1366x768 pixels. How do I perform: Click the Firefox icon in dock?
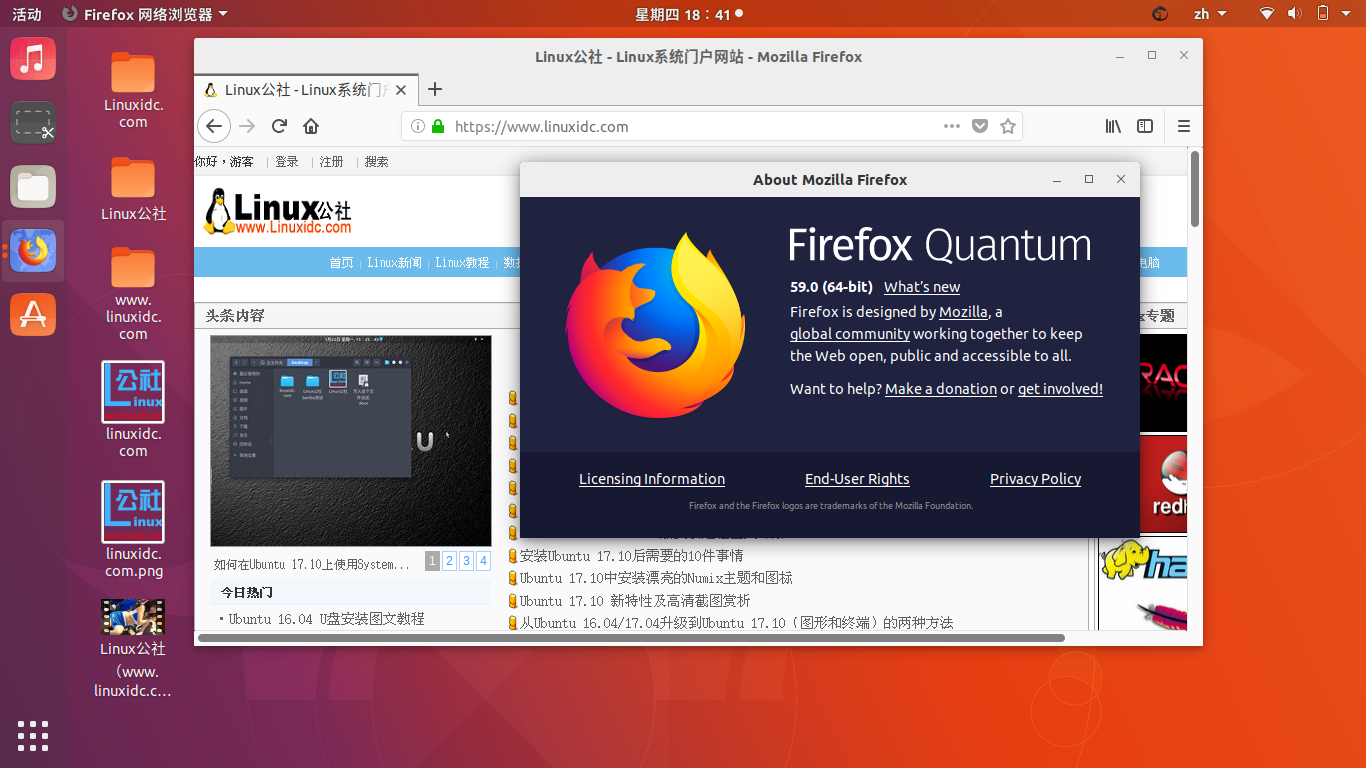33,251
